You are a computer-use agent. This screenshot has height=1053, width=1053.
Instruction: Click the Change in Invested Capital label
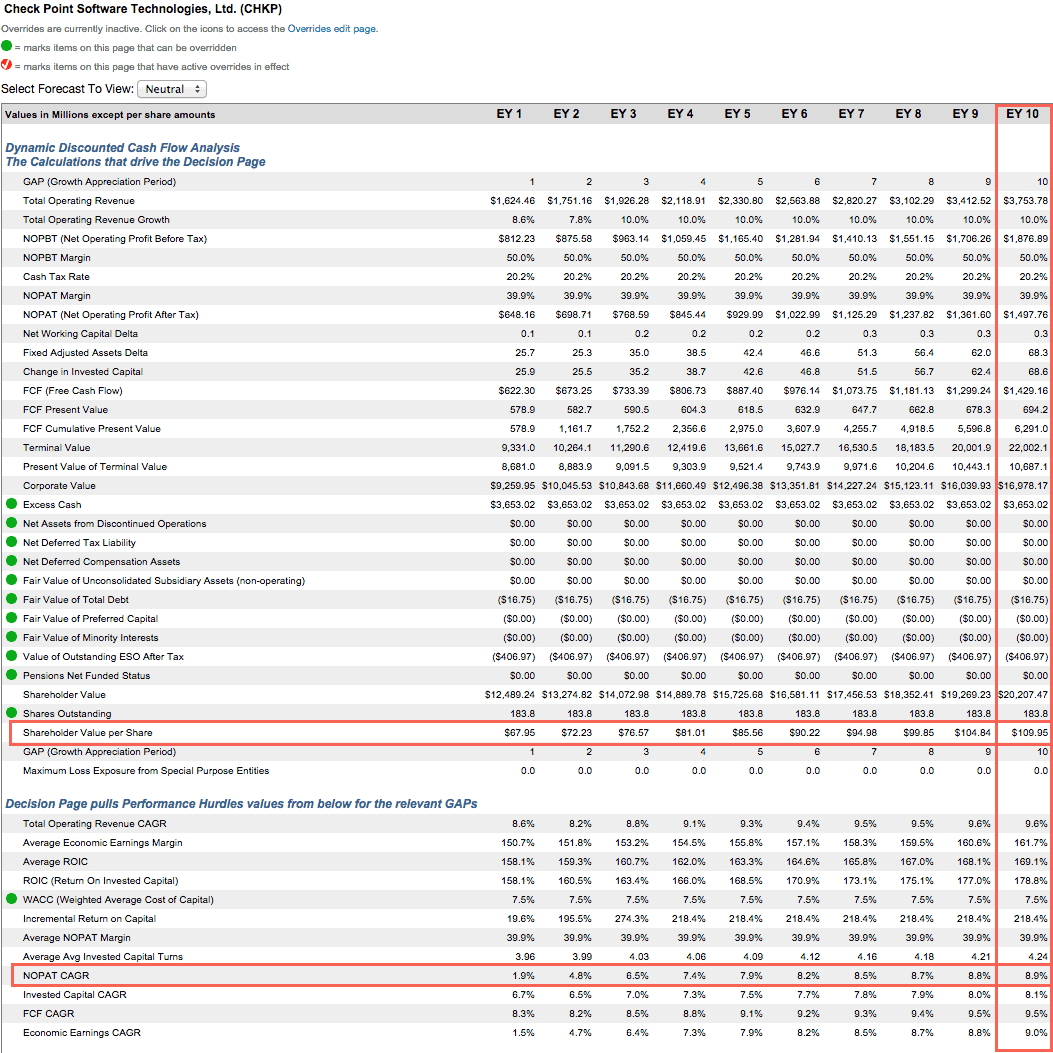coord(83,371)
